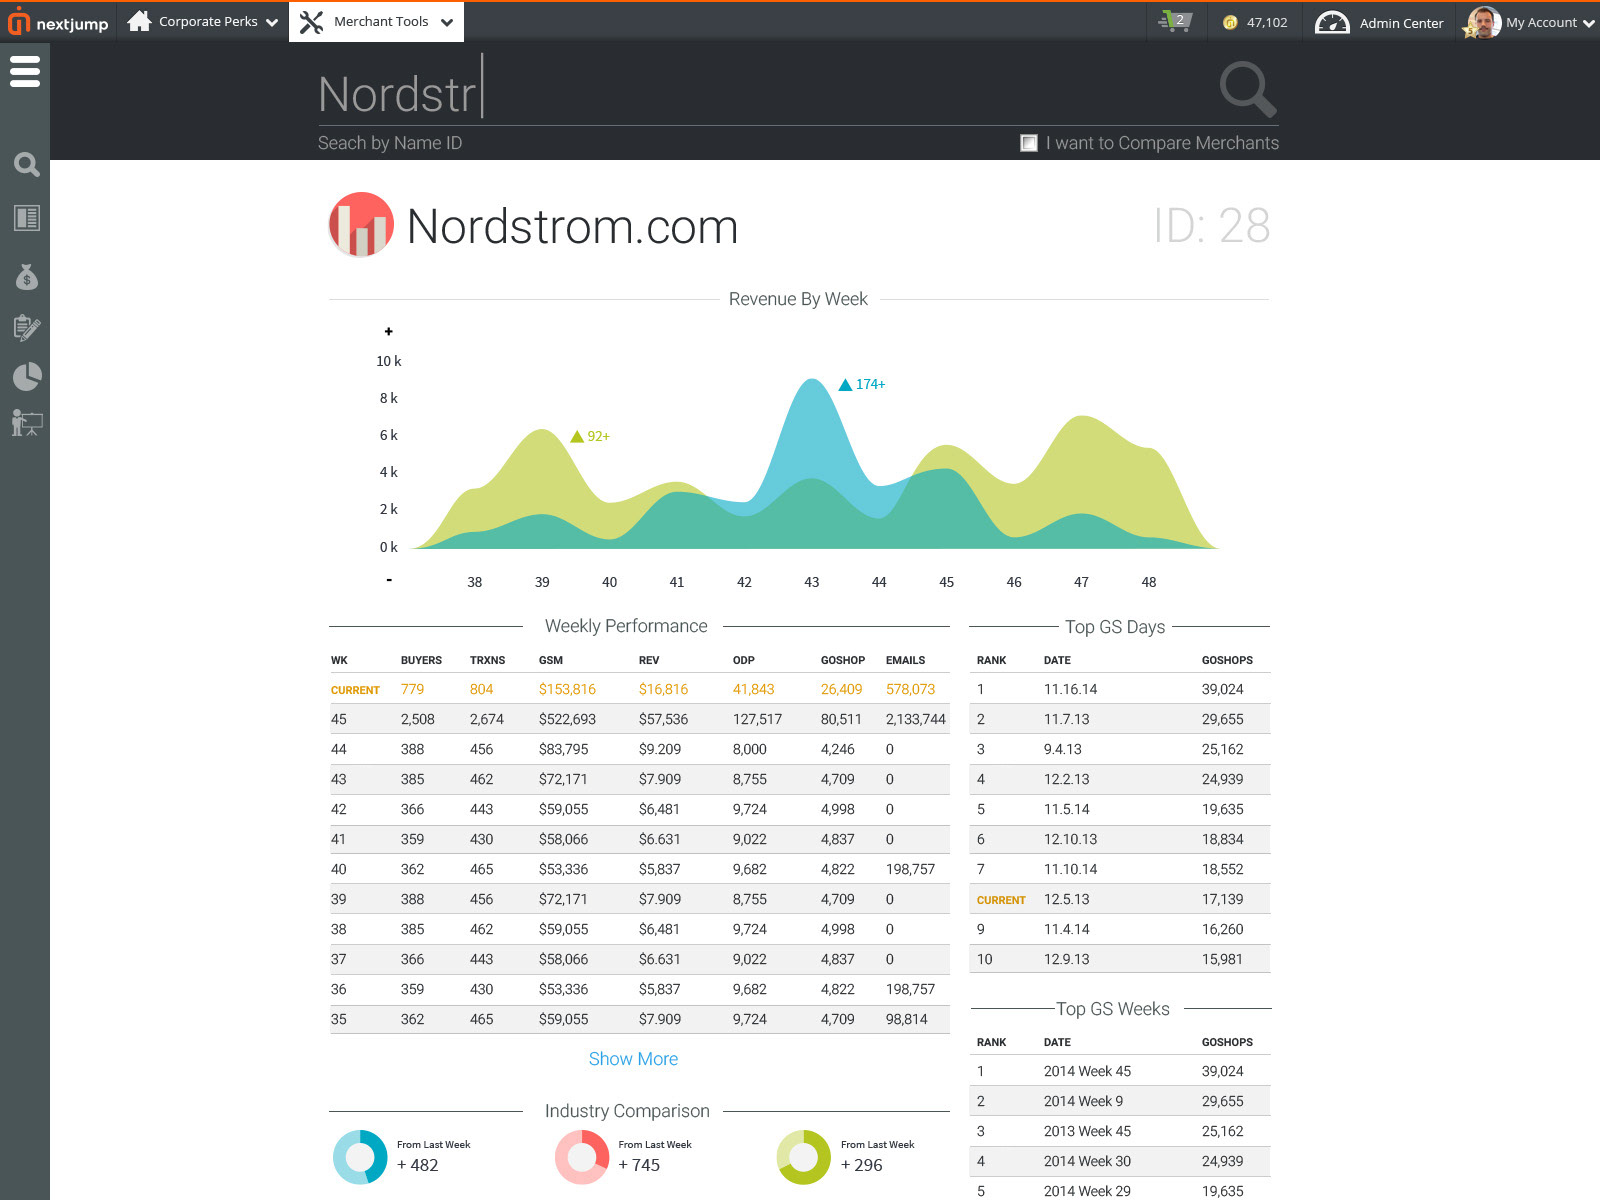This screenshot has width=1600, height=1200.
Task: Click the Corporate Perks home icon
Action: [140, 21]
